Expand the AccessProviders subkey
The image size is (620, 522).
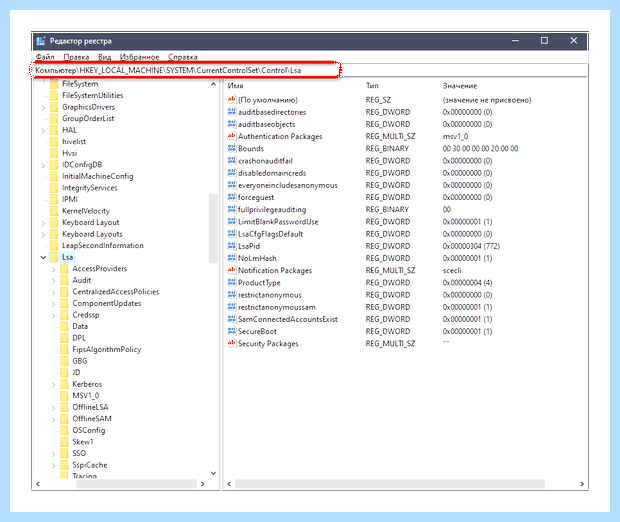point(53,269)
